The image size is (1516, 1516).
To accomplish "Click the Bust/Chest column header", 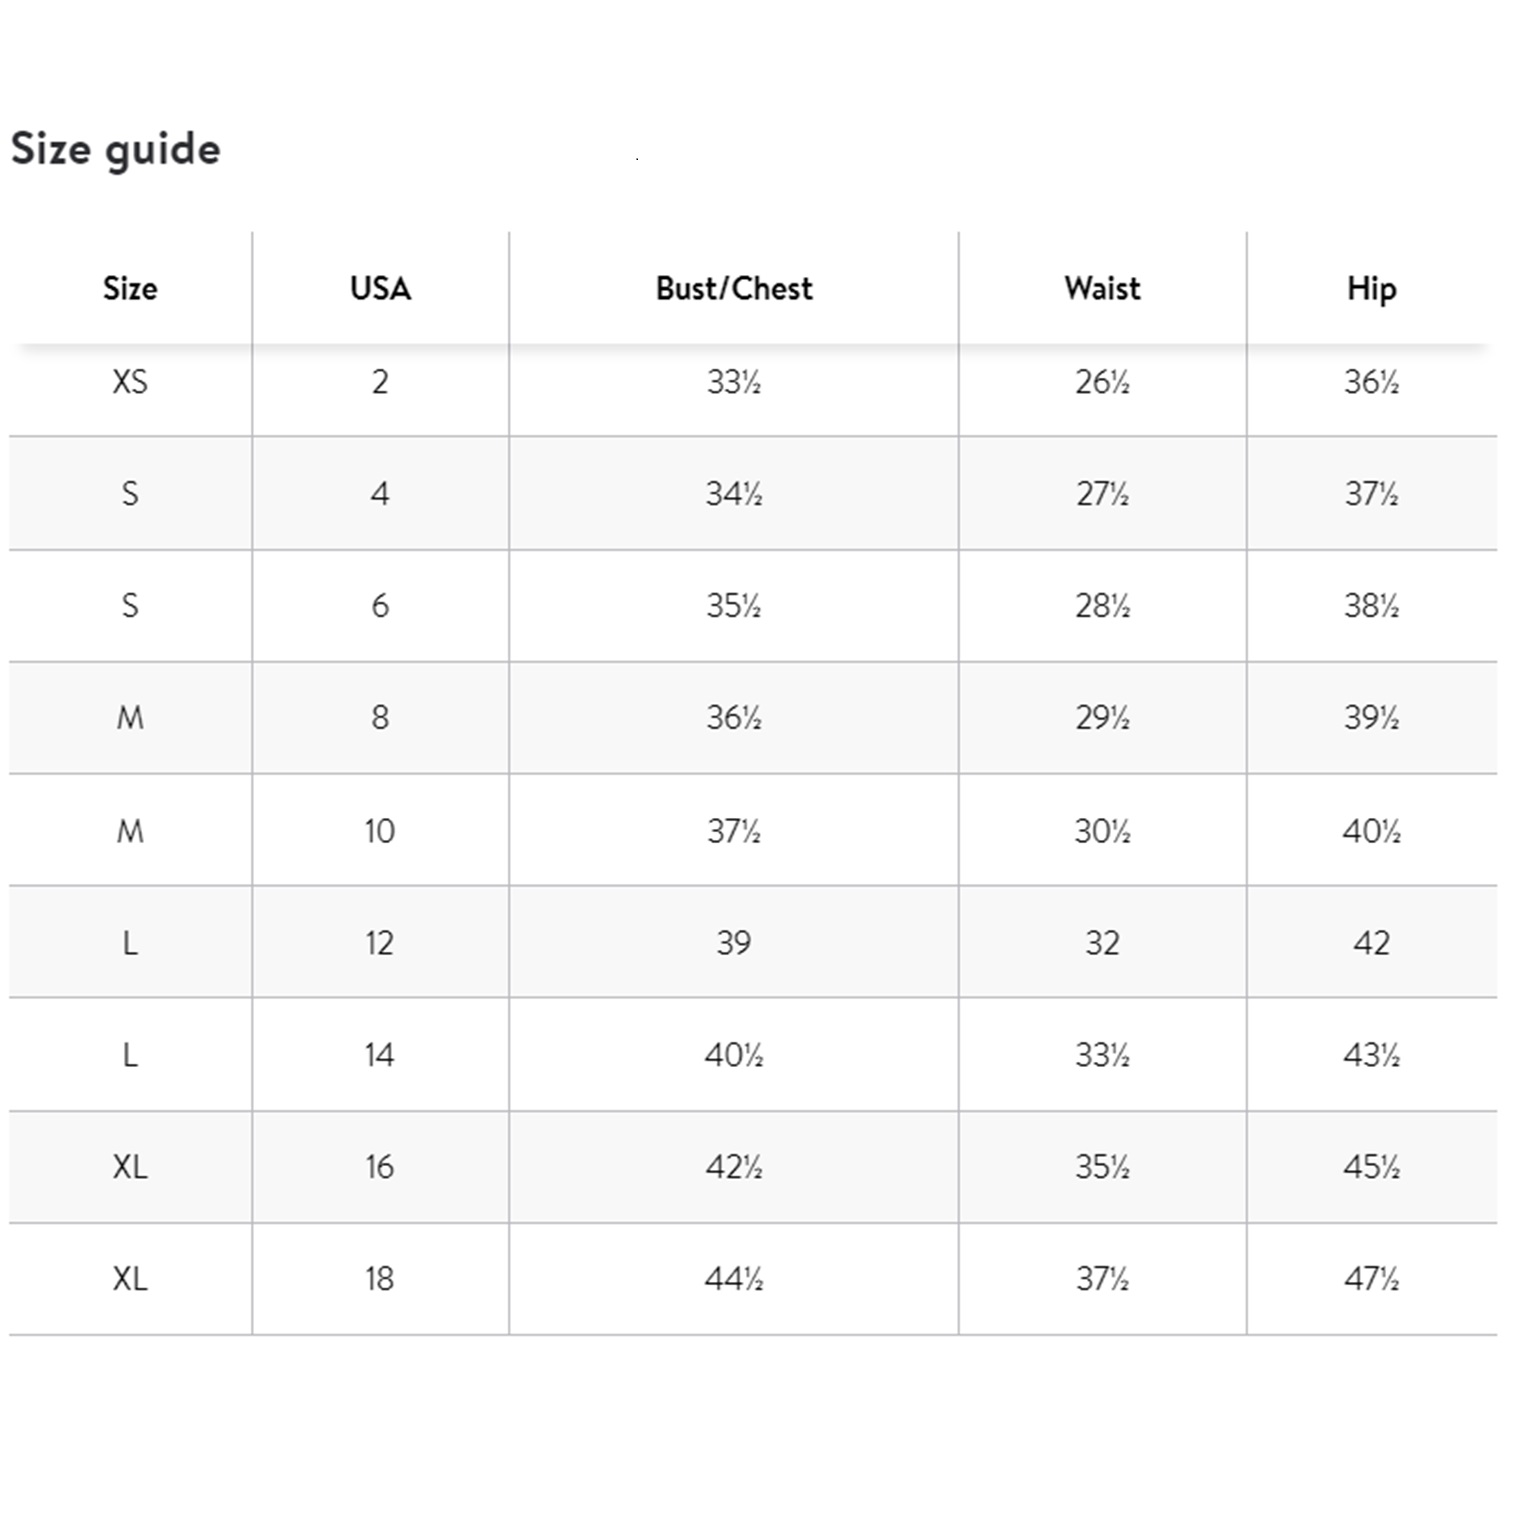I will [x=734, y=289].
